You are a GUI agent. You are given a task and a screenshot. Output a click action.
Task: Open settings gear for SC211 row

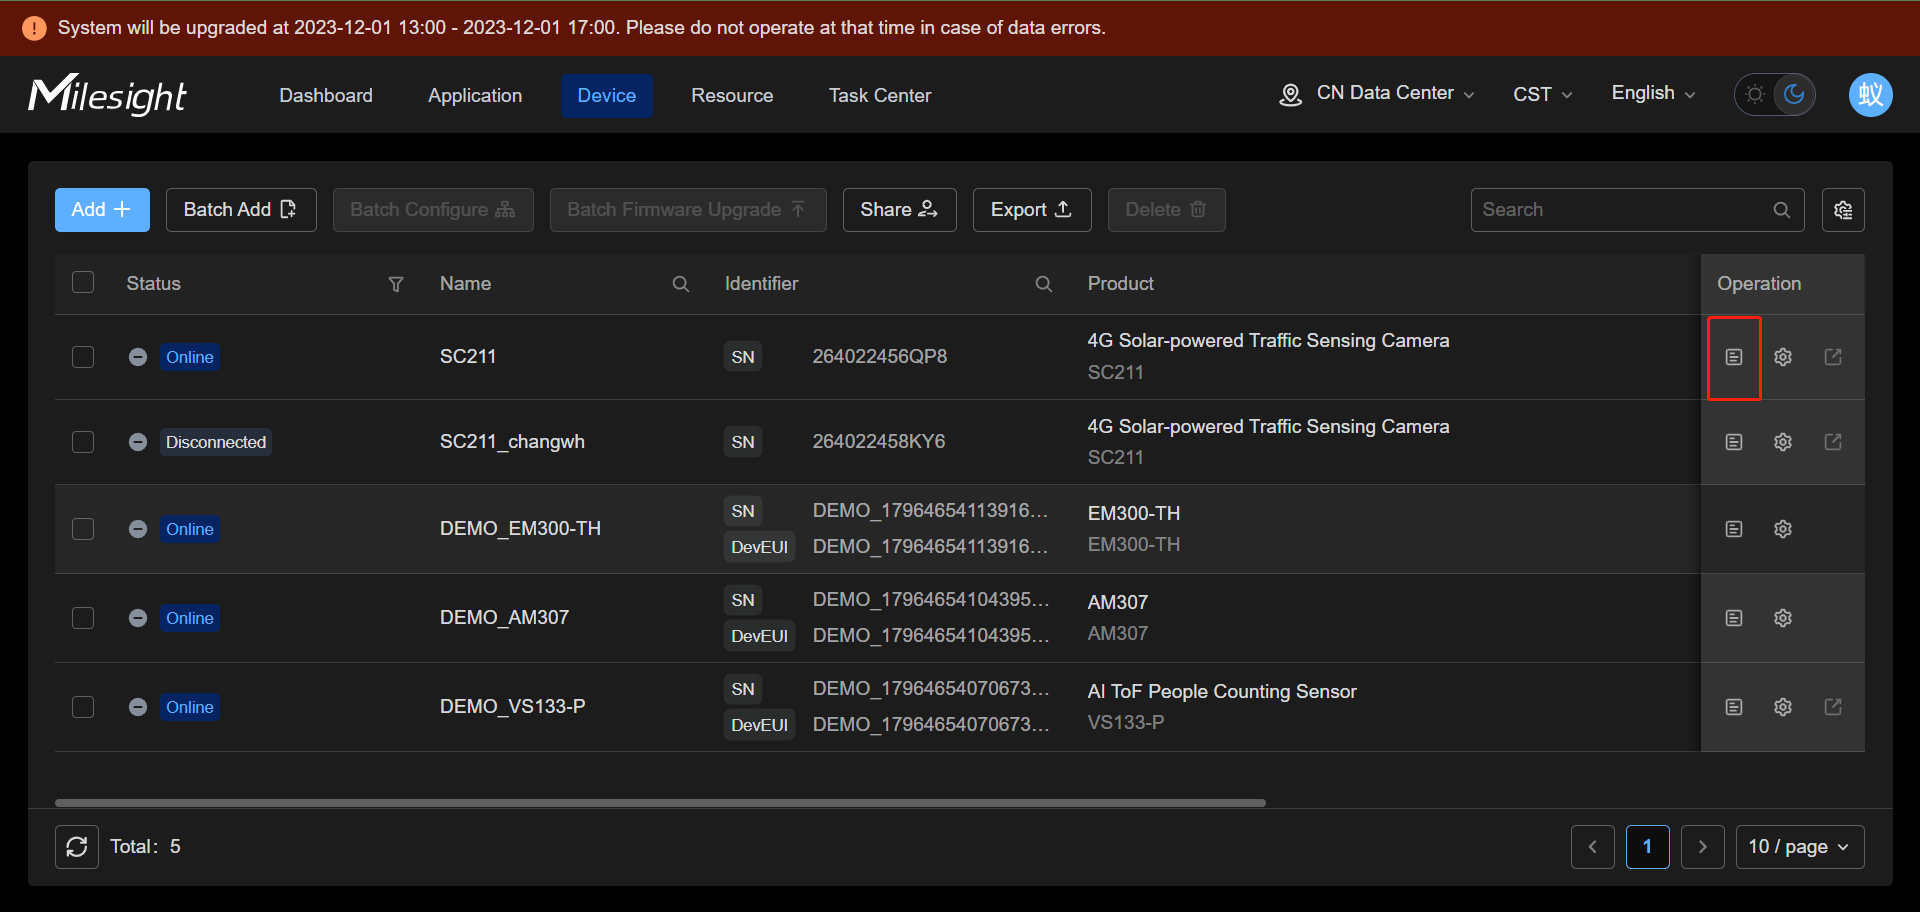tap(1783, 357)
